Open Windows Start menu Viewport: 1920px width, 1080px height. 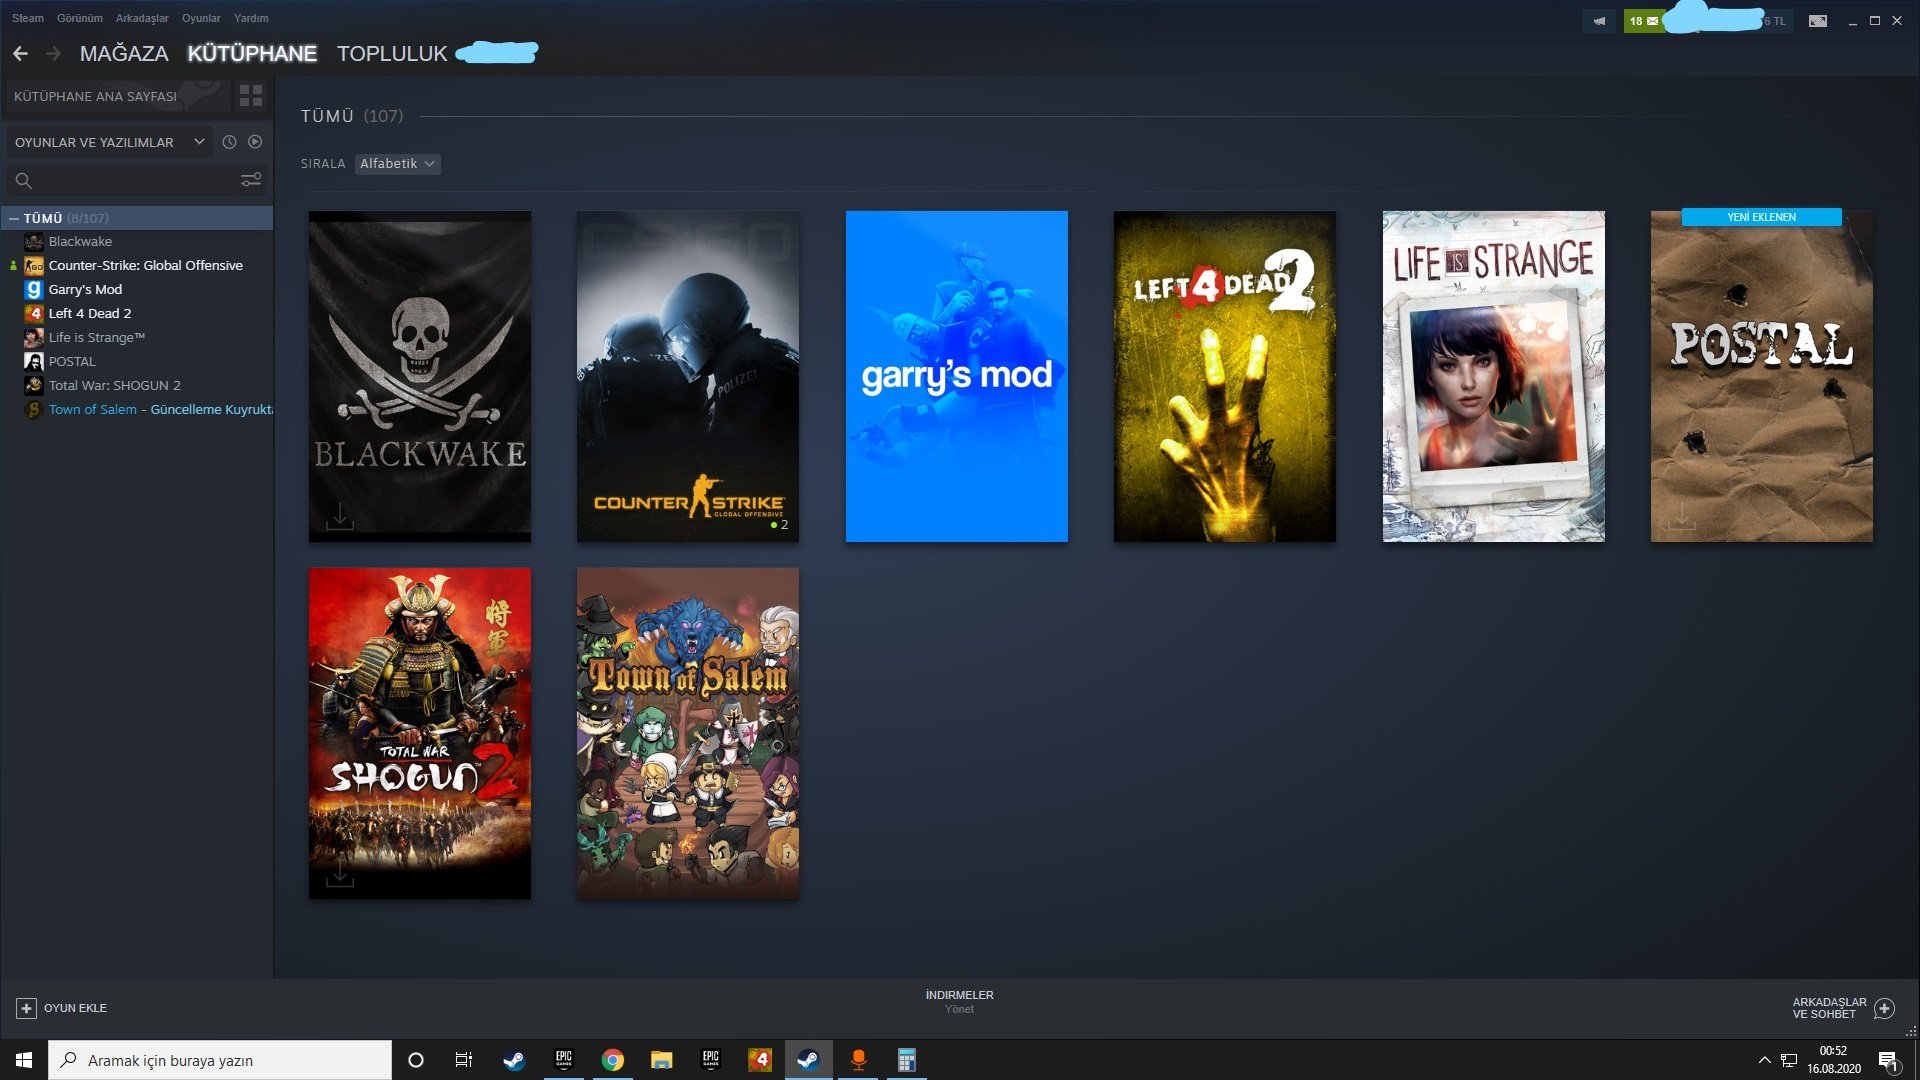tap(24, 1060)
